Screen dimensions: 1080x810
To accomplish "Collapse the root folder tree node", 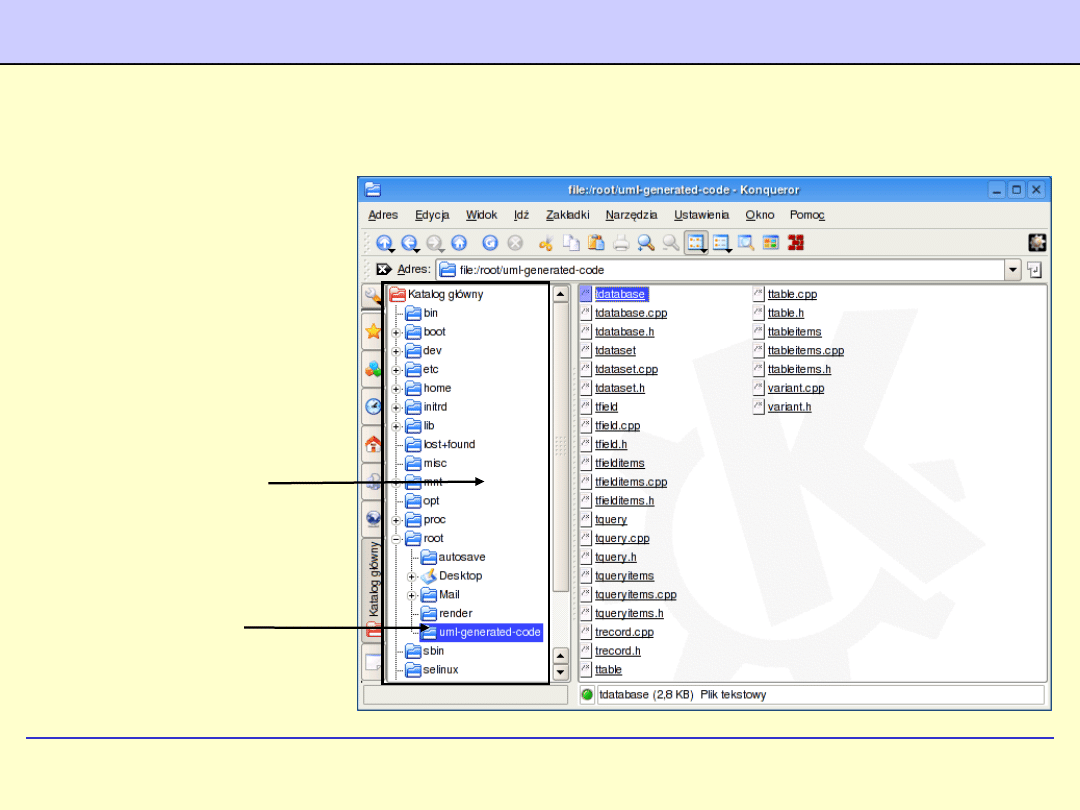I will pyautogui.click(x=396, y=539).
